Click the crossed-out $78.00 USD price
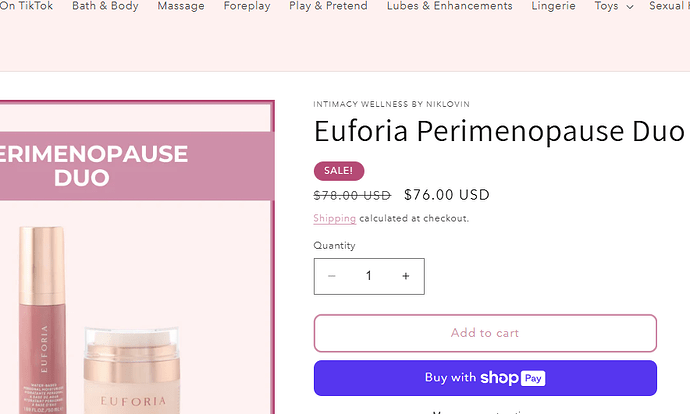690x414 pixels. [x=352, y=195]
